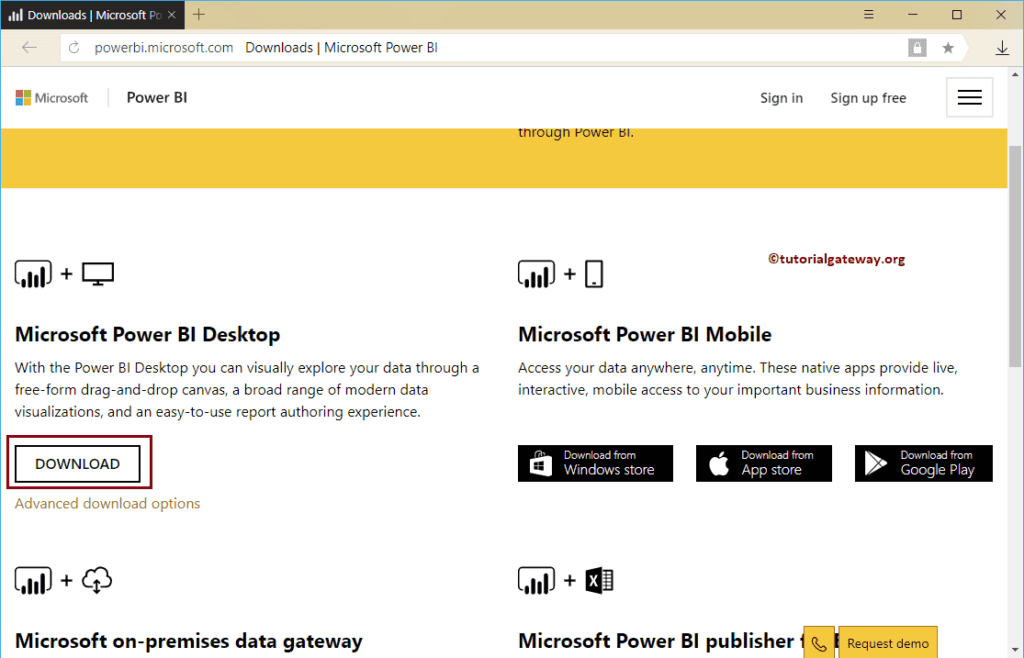Click the on-premises data gateway cloud icon

[94, 580]
